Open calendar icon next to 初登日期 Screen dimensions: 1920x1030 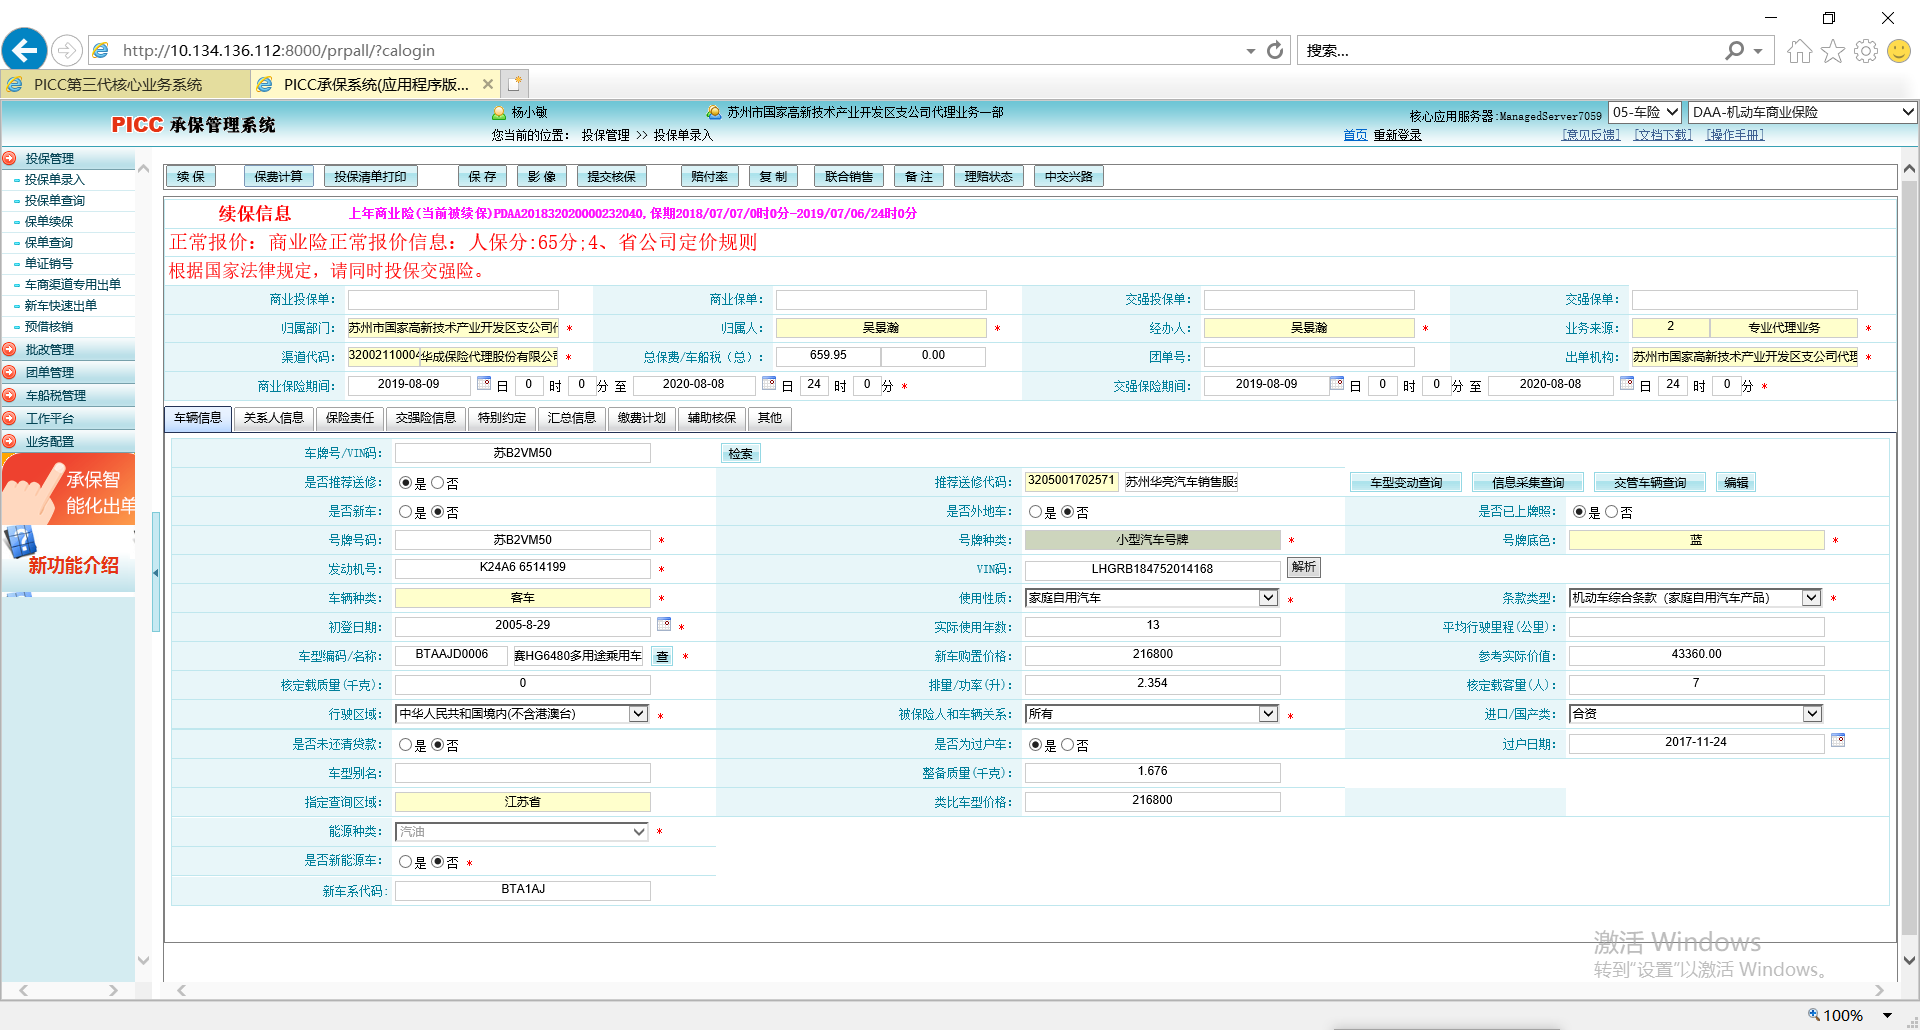click(x=664, y=625)
